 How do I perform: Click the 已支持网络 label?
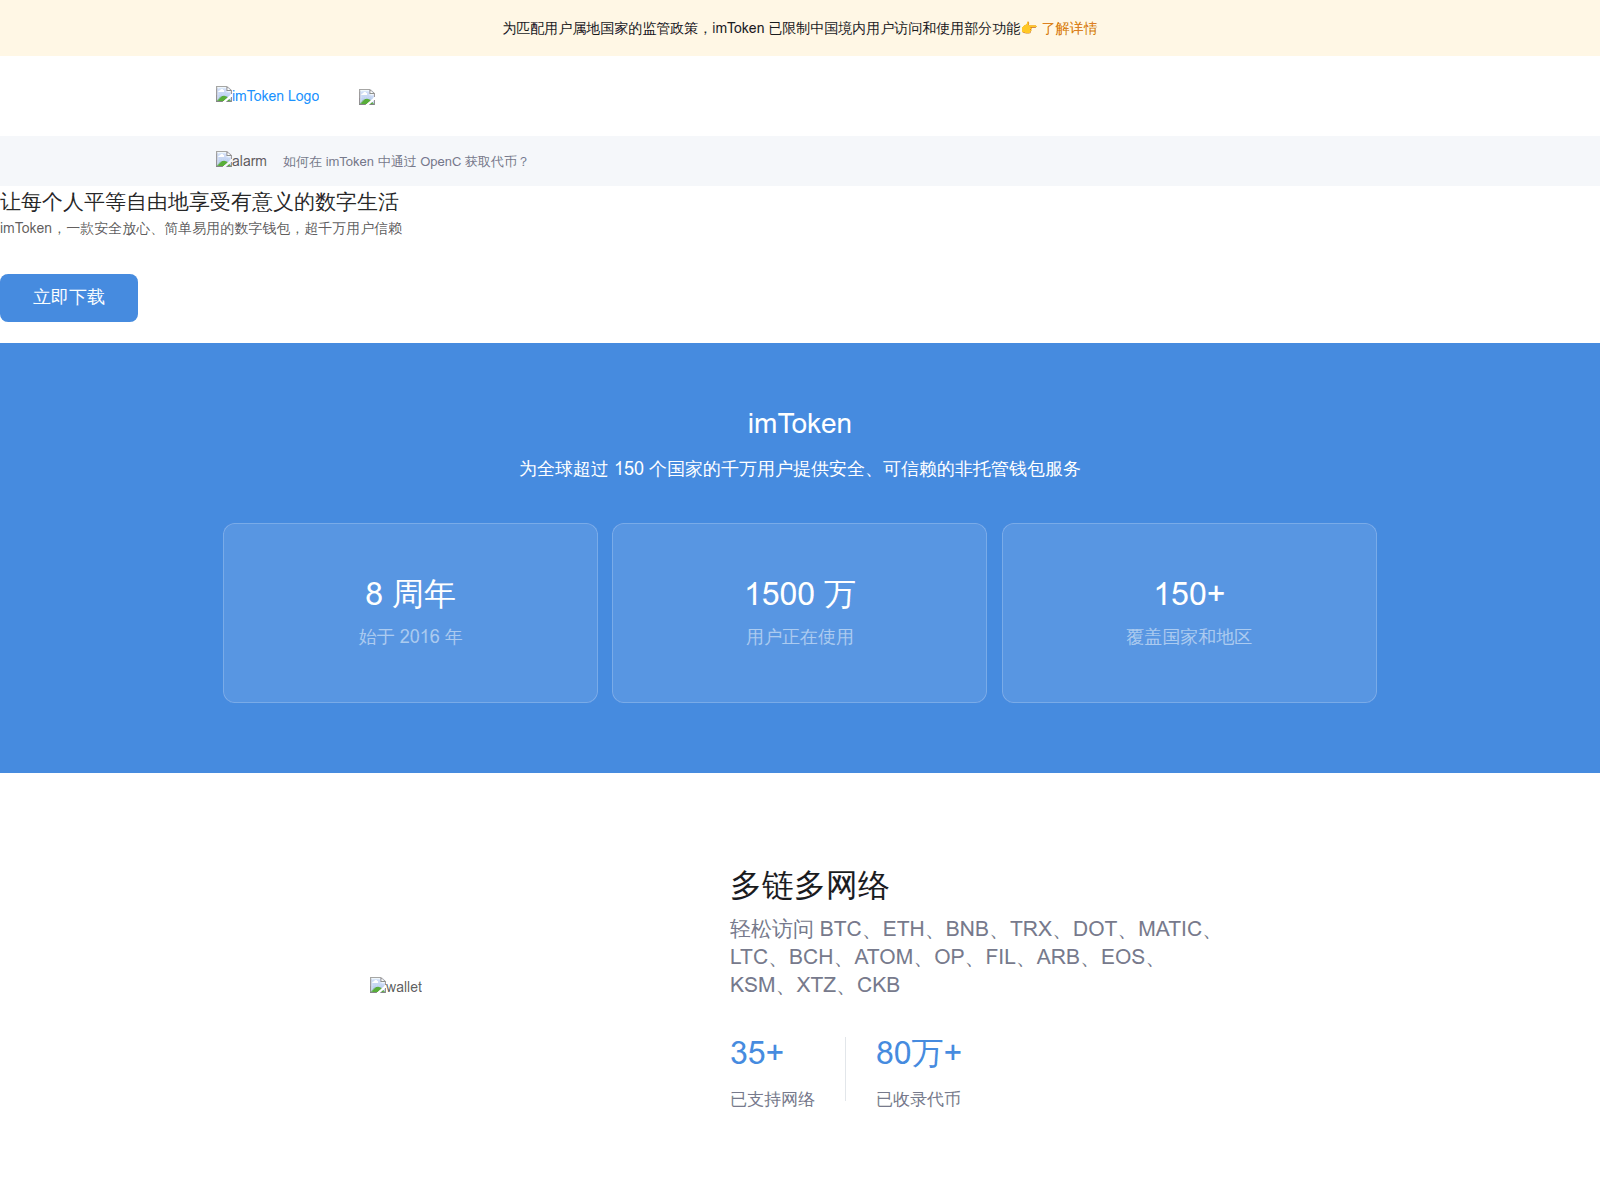(772, 1100)
